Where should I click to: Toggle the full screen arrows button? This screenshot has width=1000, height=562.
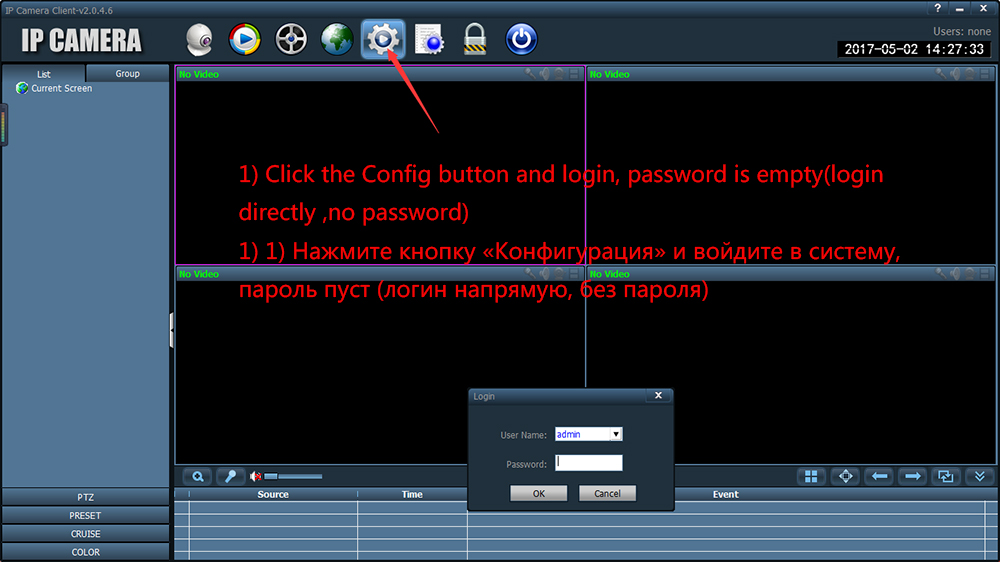click(846, 477)
